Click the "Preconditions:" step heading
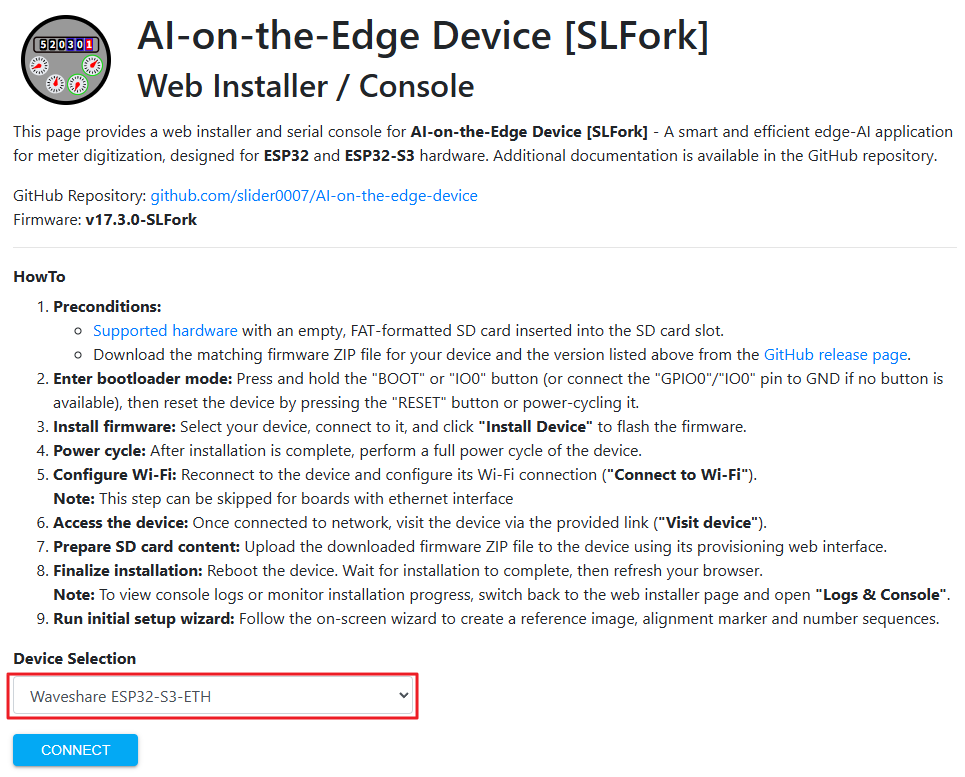Screen dimensions: 965x777 (x=107, y=306)
